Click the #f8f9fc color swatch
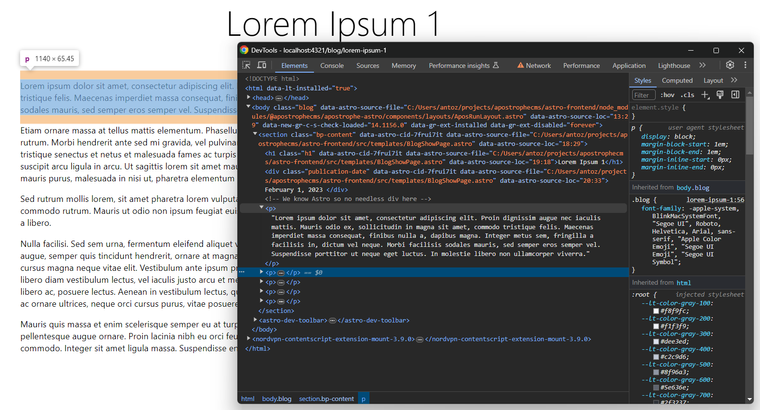 (x=656, y=311)
